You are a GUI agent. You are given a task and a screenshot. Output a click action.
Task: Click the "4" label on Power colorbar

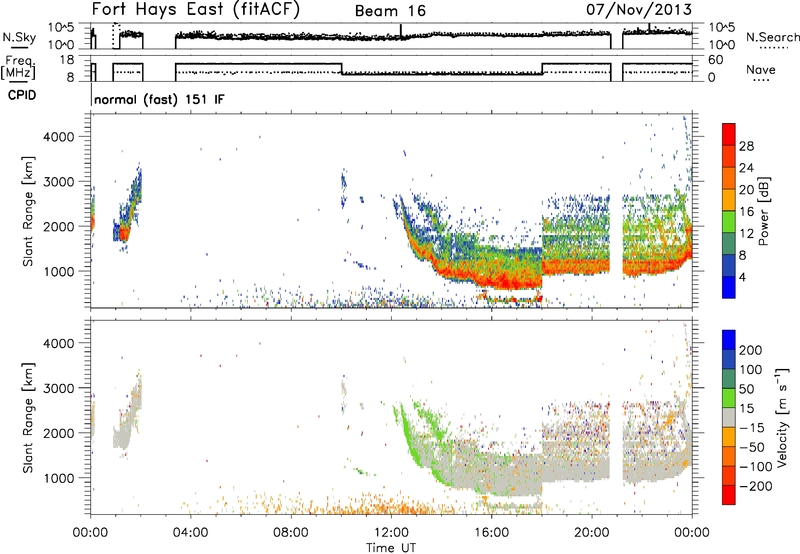point(742,277)
